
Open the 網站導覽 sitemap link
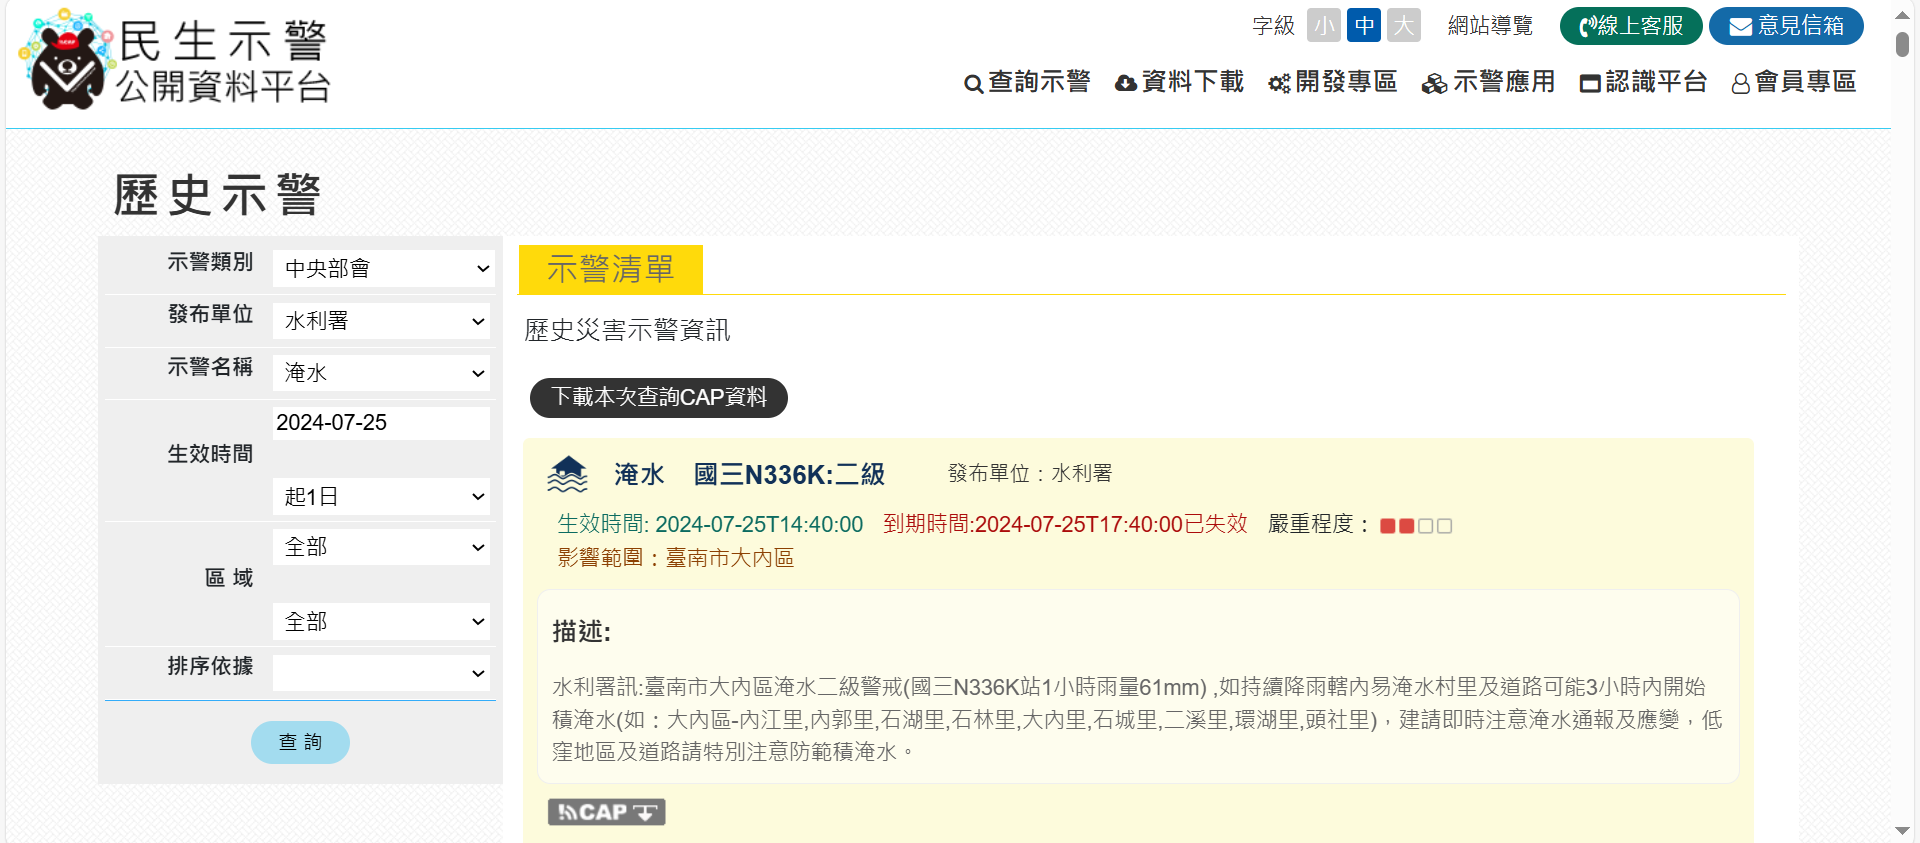click(1490, 26)
